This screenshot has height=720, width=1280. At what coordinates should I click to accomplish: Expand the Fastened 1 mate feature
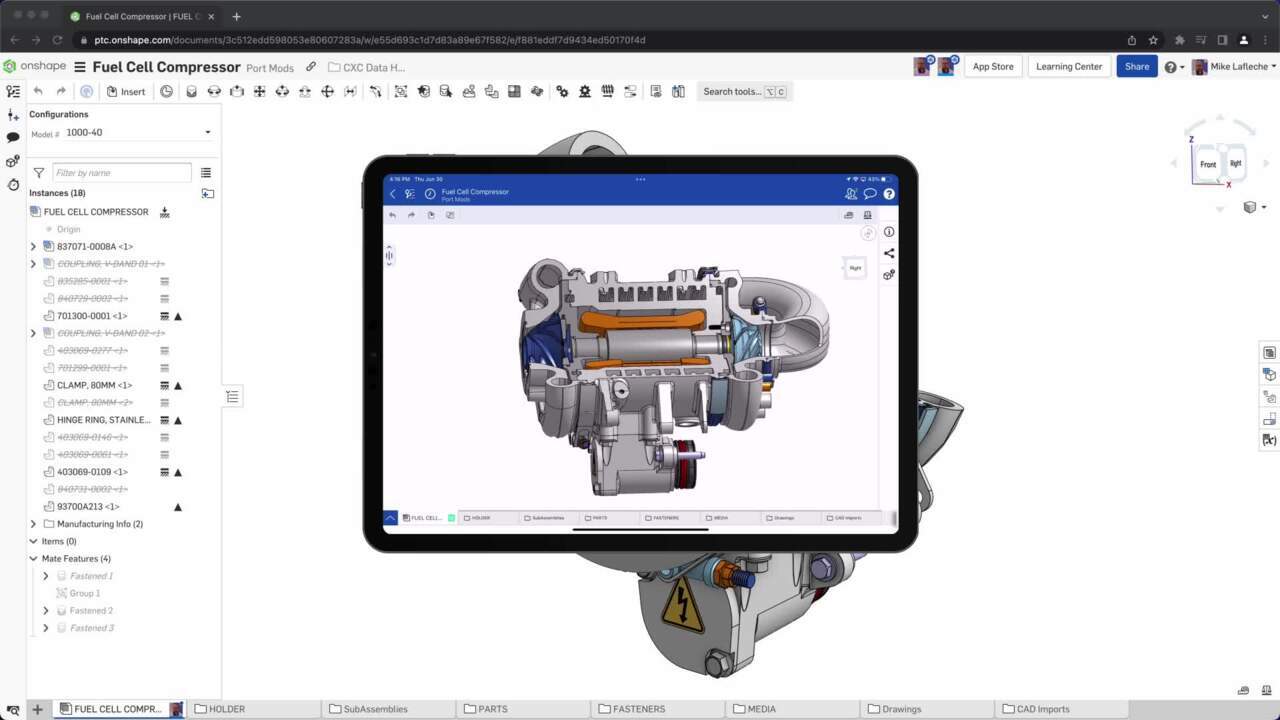(x=45, y=576)
